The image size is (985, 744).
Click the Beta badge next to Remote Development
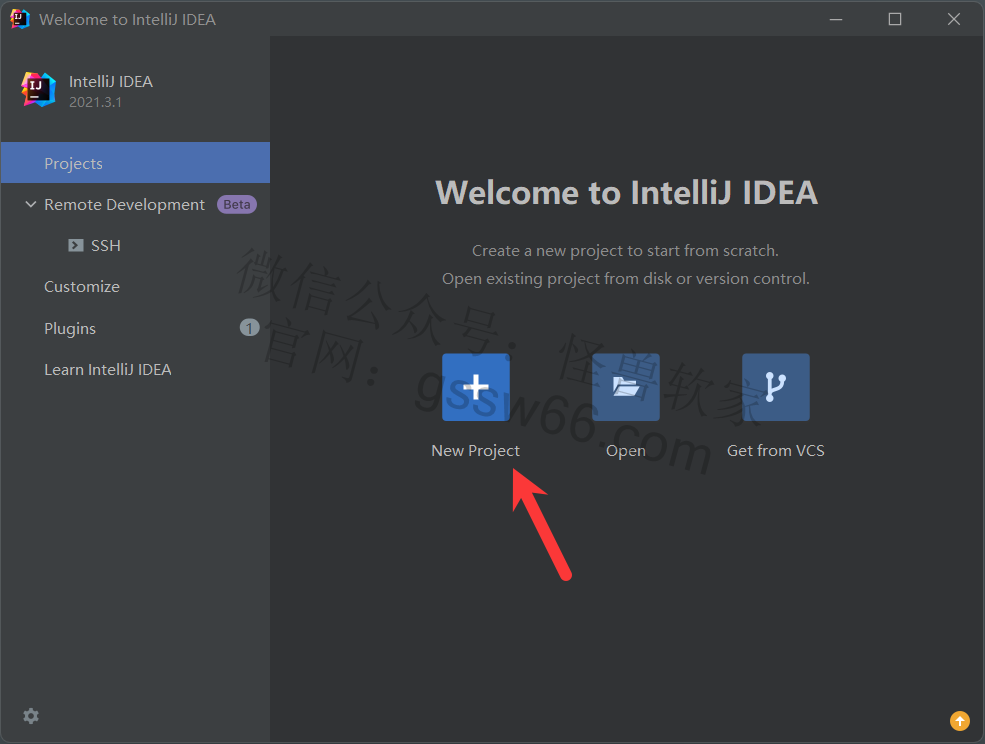tap(237, 204)
